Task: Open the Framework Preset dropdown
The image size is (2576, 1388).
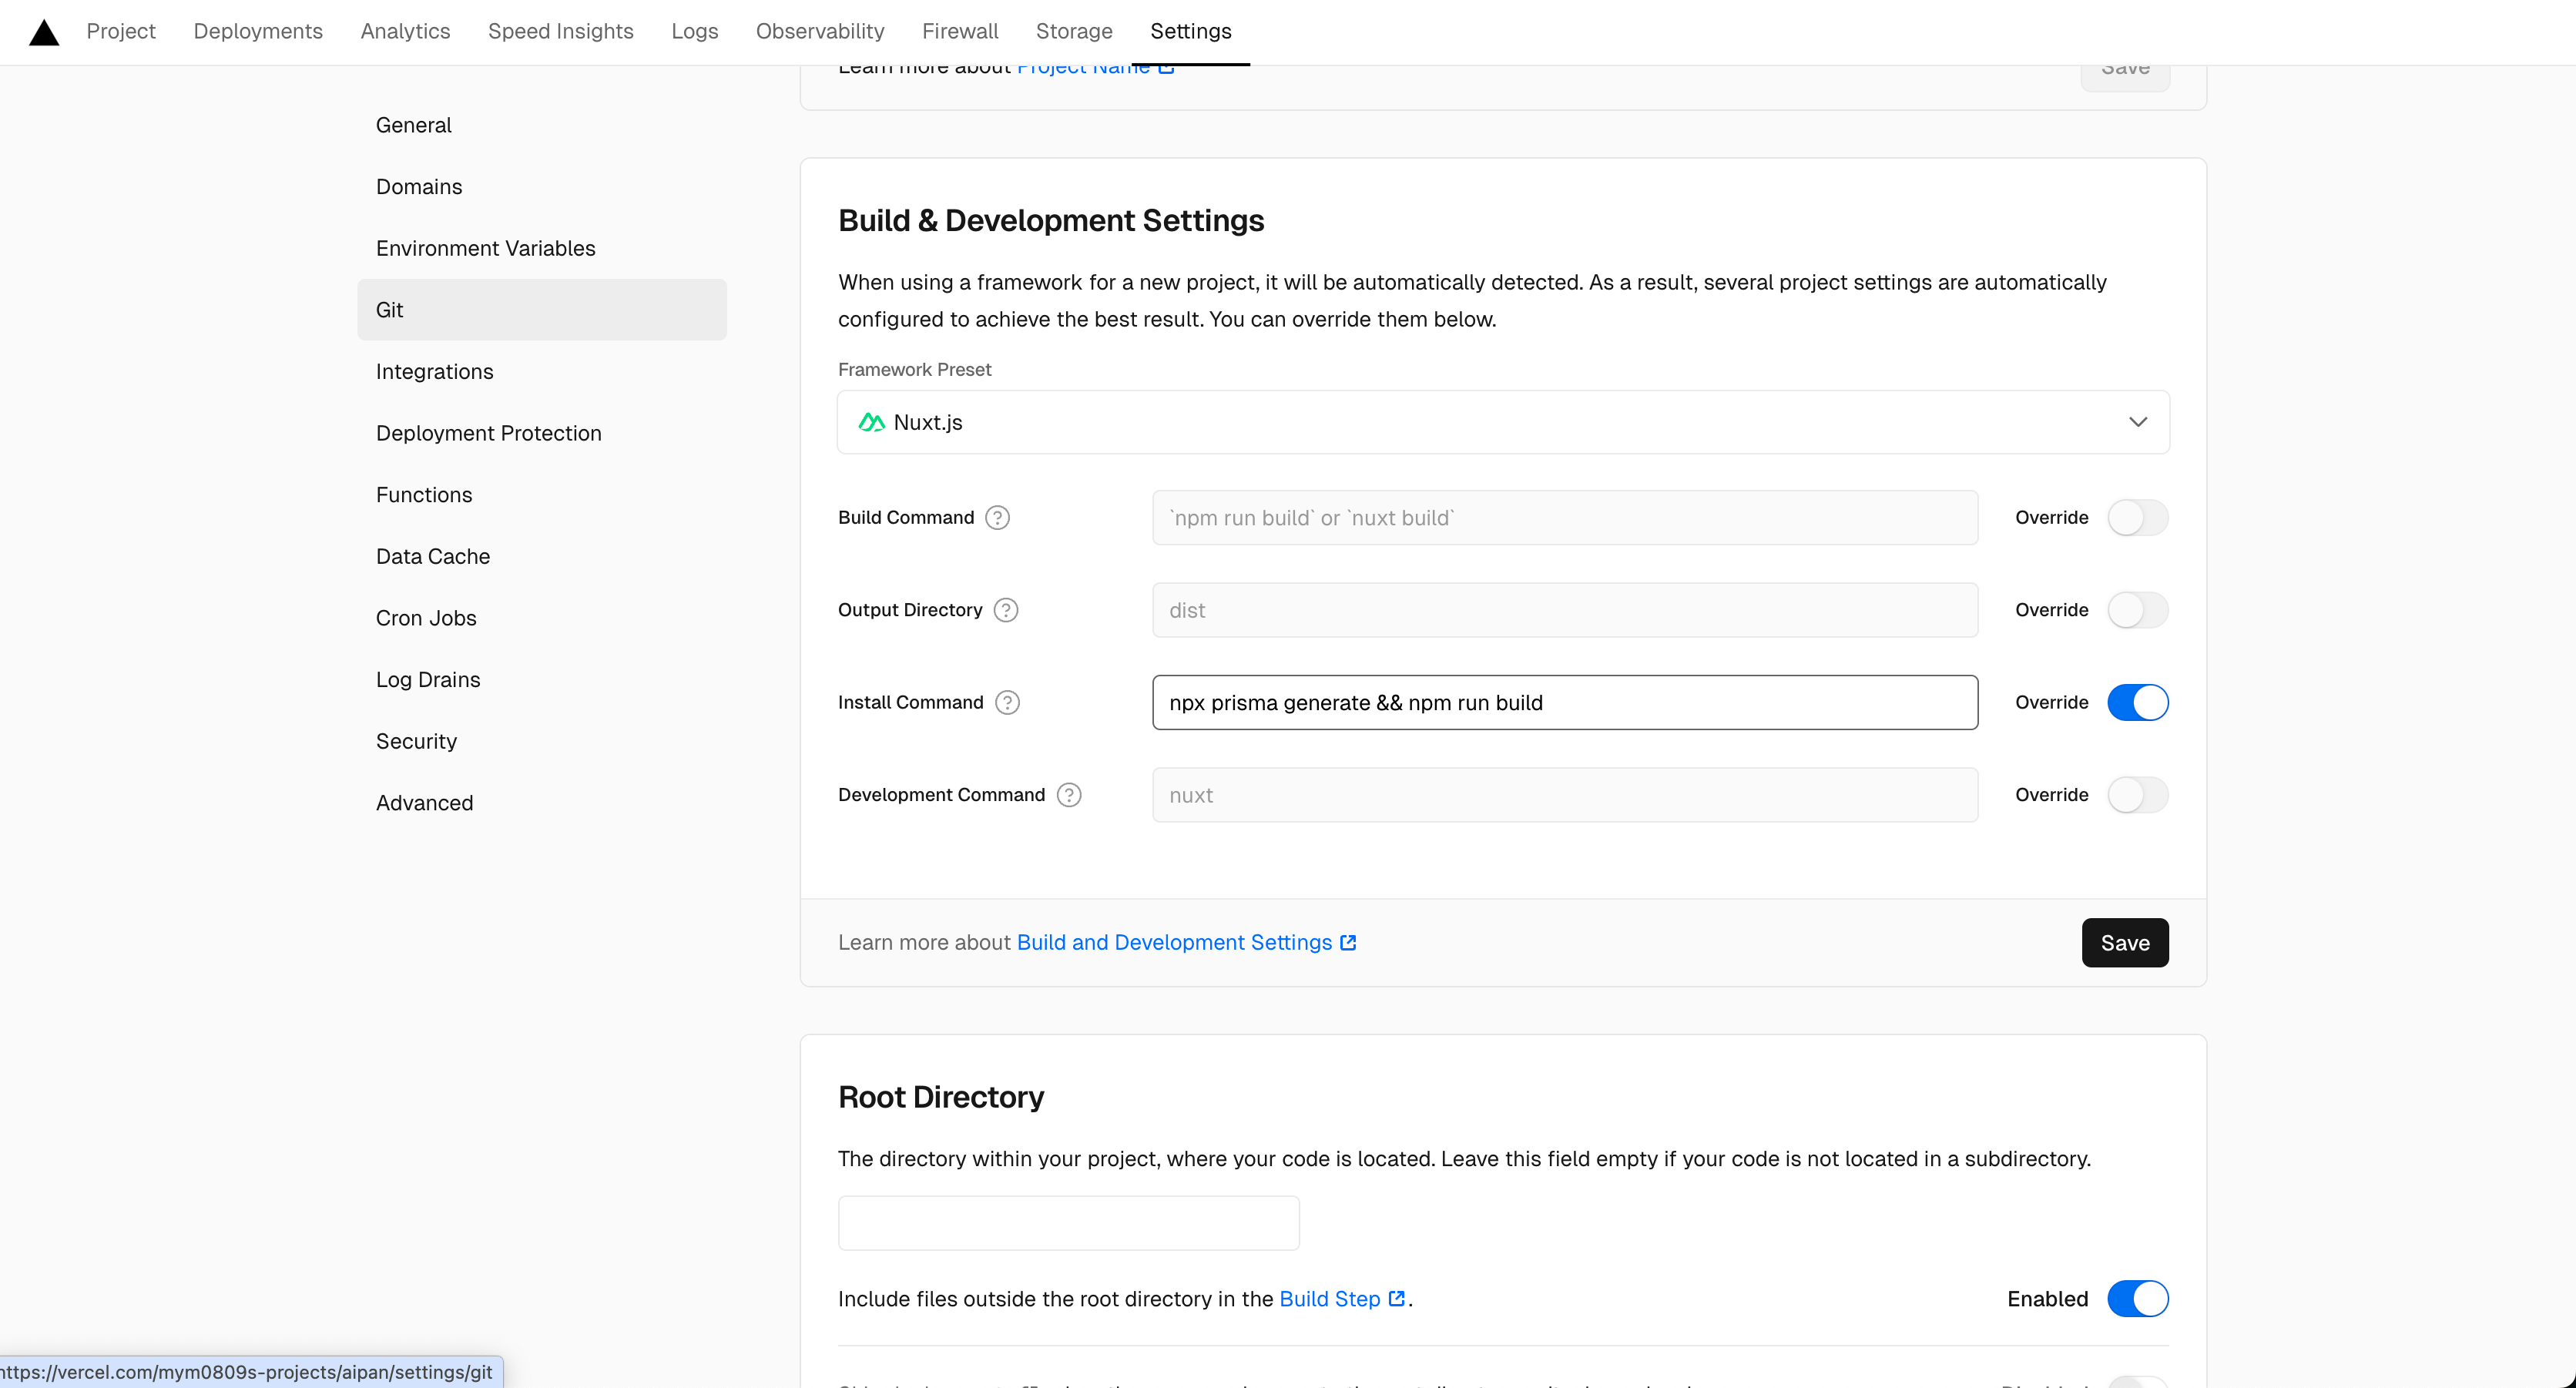Action: [1500, 422]
